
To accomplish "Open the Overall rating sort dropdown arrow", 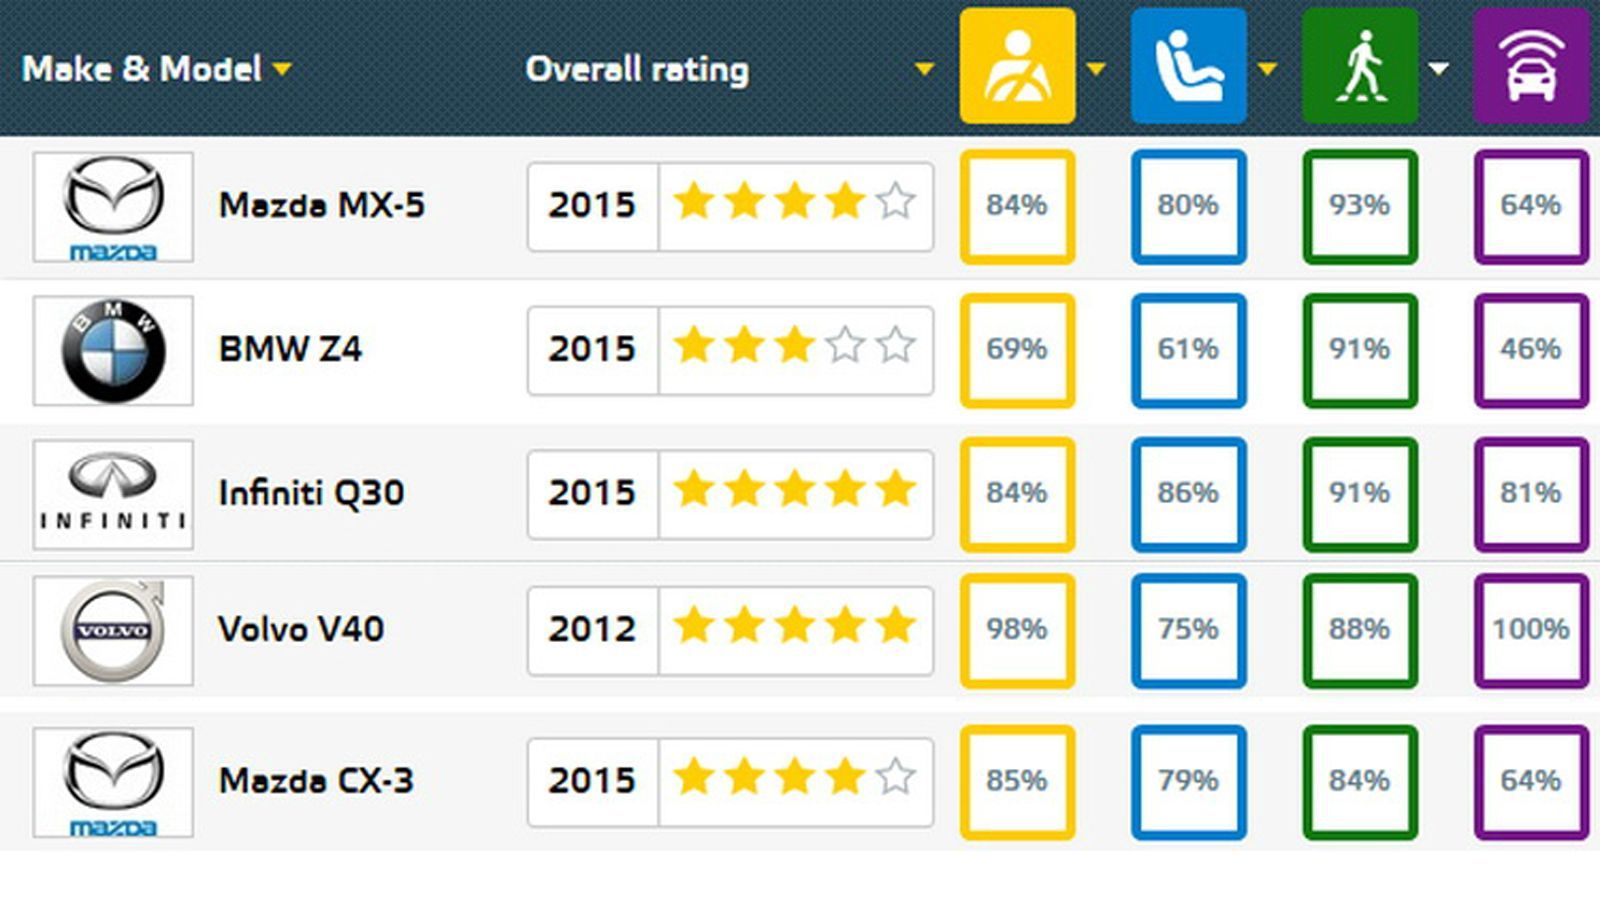I will [924, 69].
